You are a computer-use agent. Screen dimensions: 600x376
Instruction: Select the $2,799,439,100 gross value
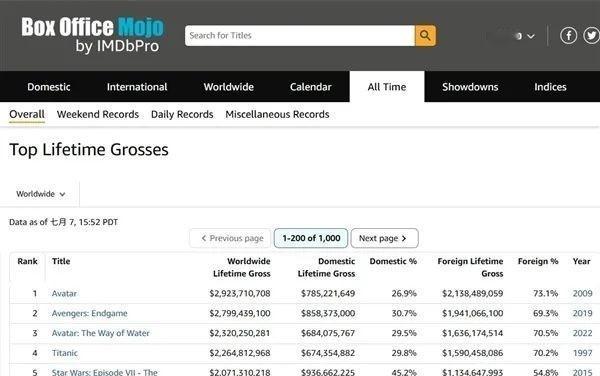(240, 313)
